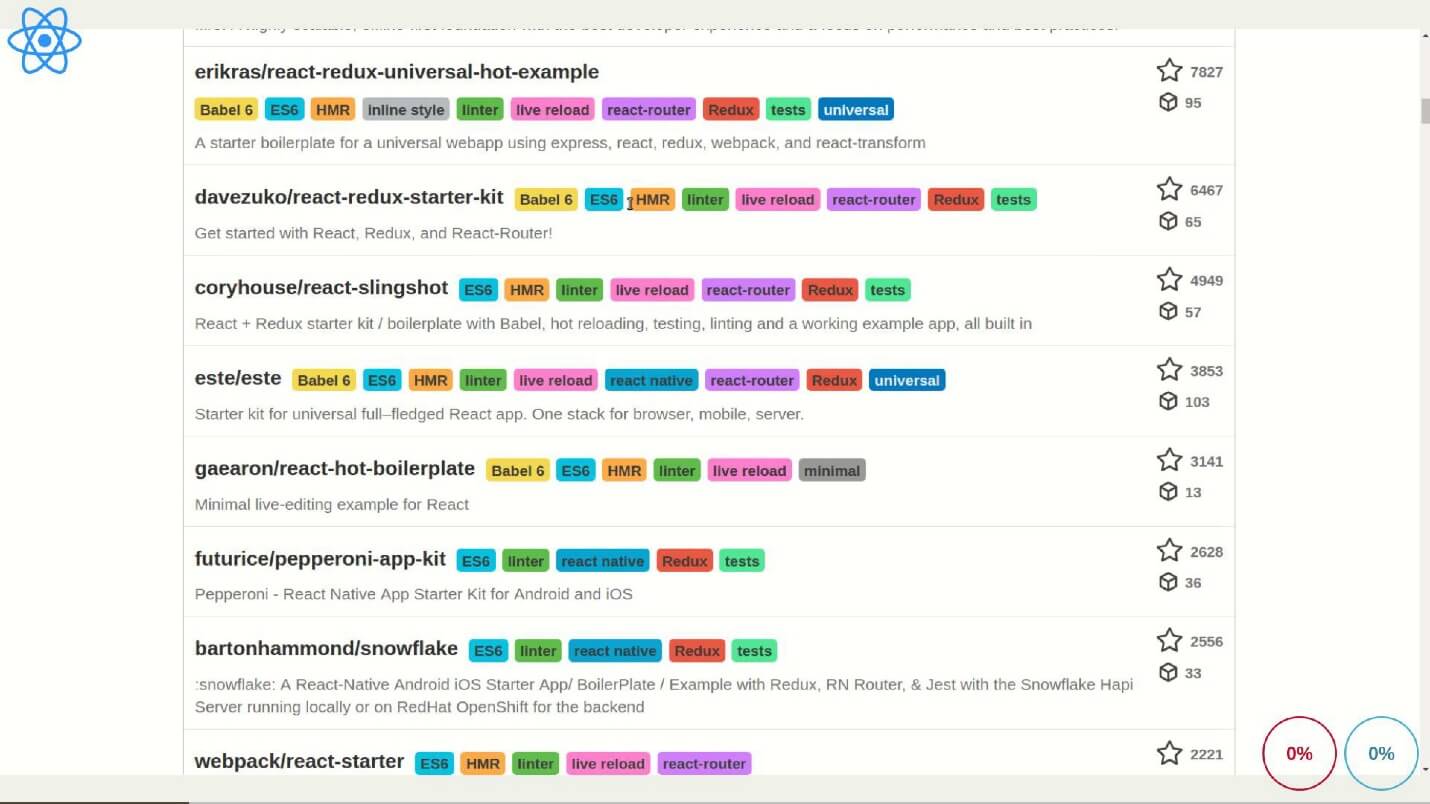The image size is (1430, 804).
Task: Click the 'react native' tag on futurice/pepperoni-app-kit
Action: (603, 561)
